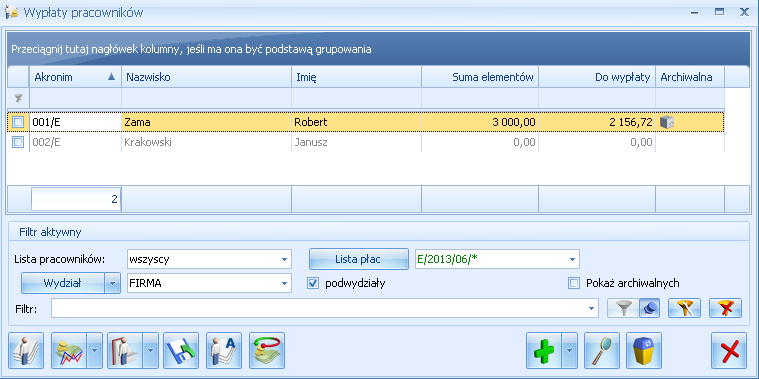Click the money with red loop icon

pos(267,350)
